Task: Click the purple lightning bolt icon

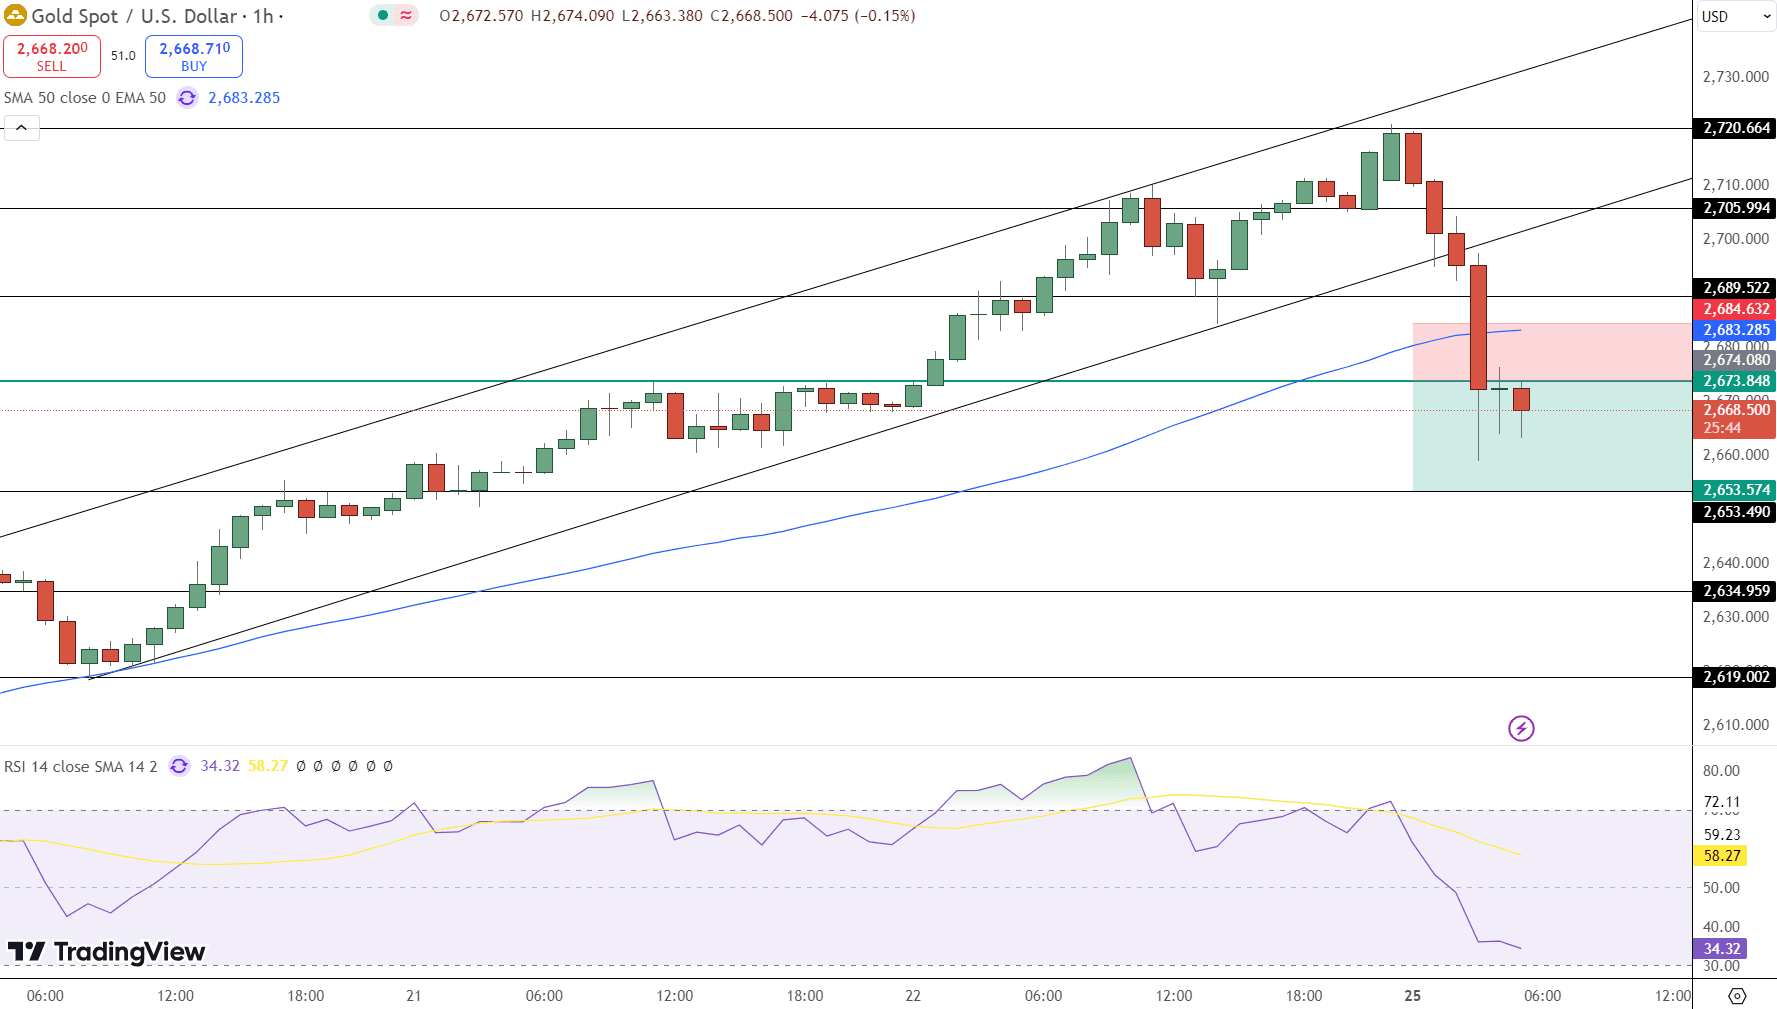Action: click(1521, 728)
